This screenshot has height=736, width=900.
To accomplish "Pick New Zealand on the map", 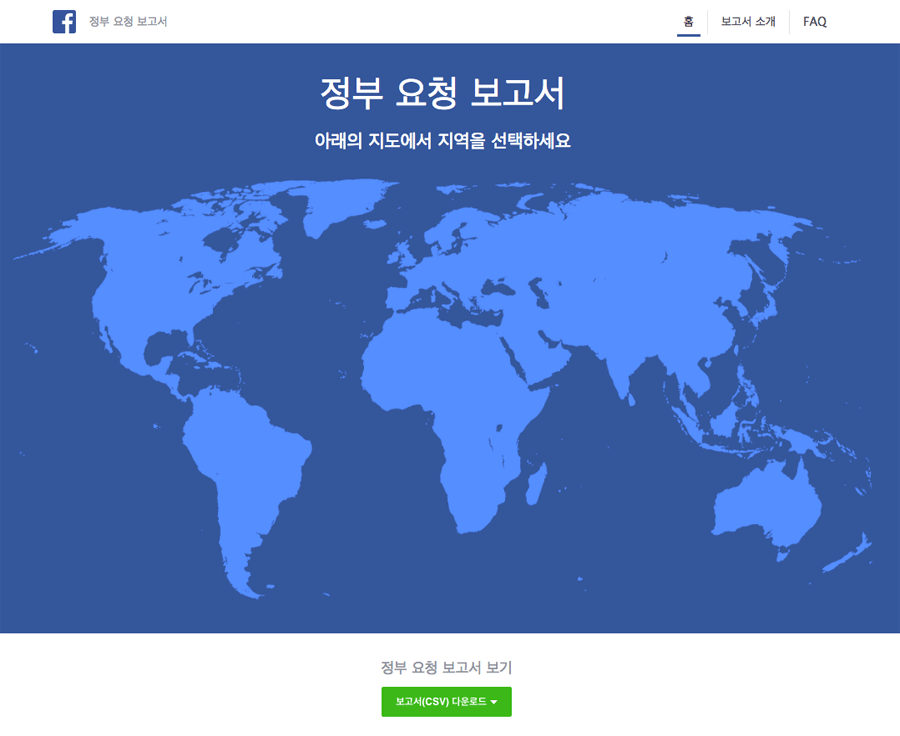I will pyautogui.click(x=849, y=552).
